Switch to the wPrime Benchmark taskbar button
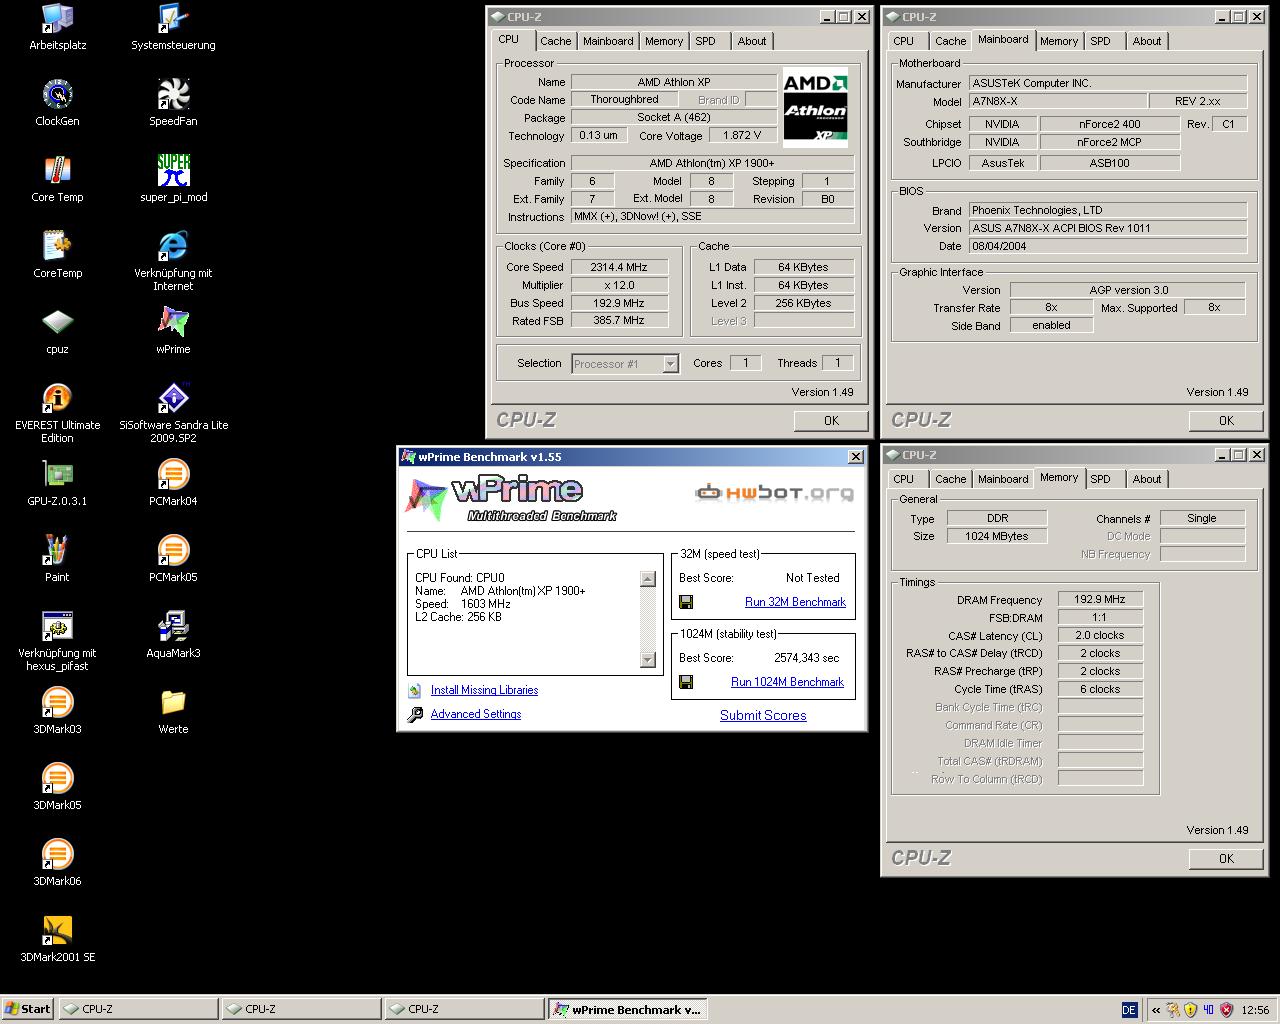This screenshot has height=1024, width=1280. tap(627, 1010)
